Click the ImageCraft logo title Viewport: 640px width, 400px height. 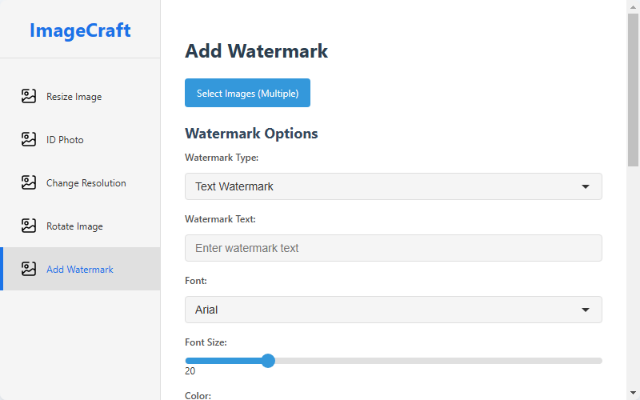[80, 30]
